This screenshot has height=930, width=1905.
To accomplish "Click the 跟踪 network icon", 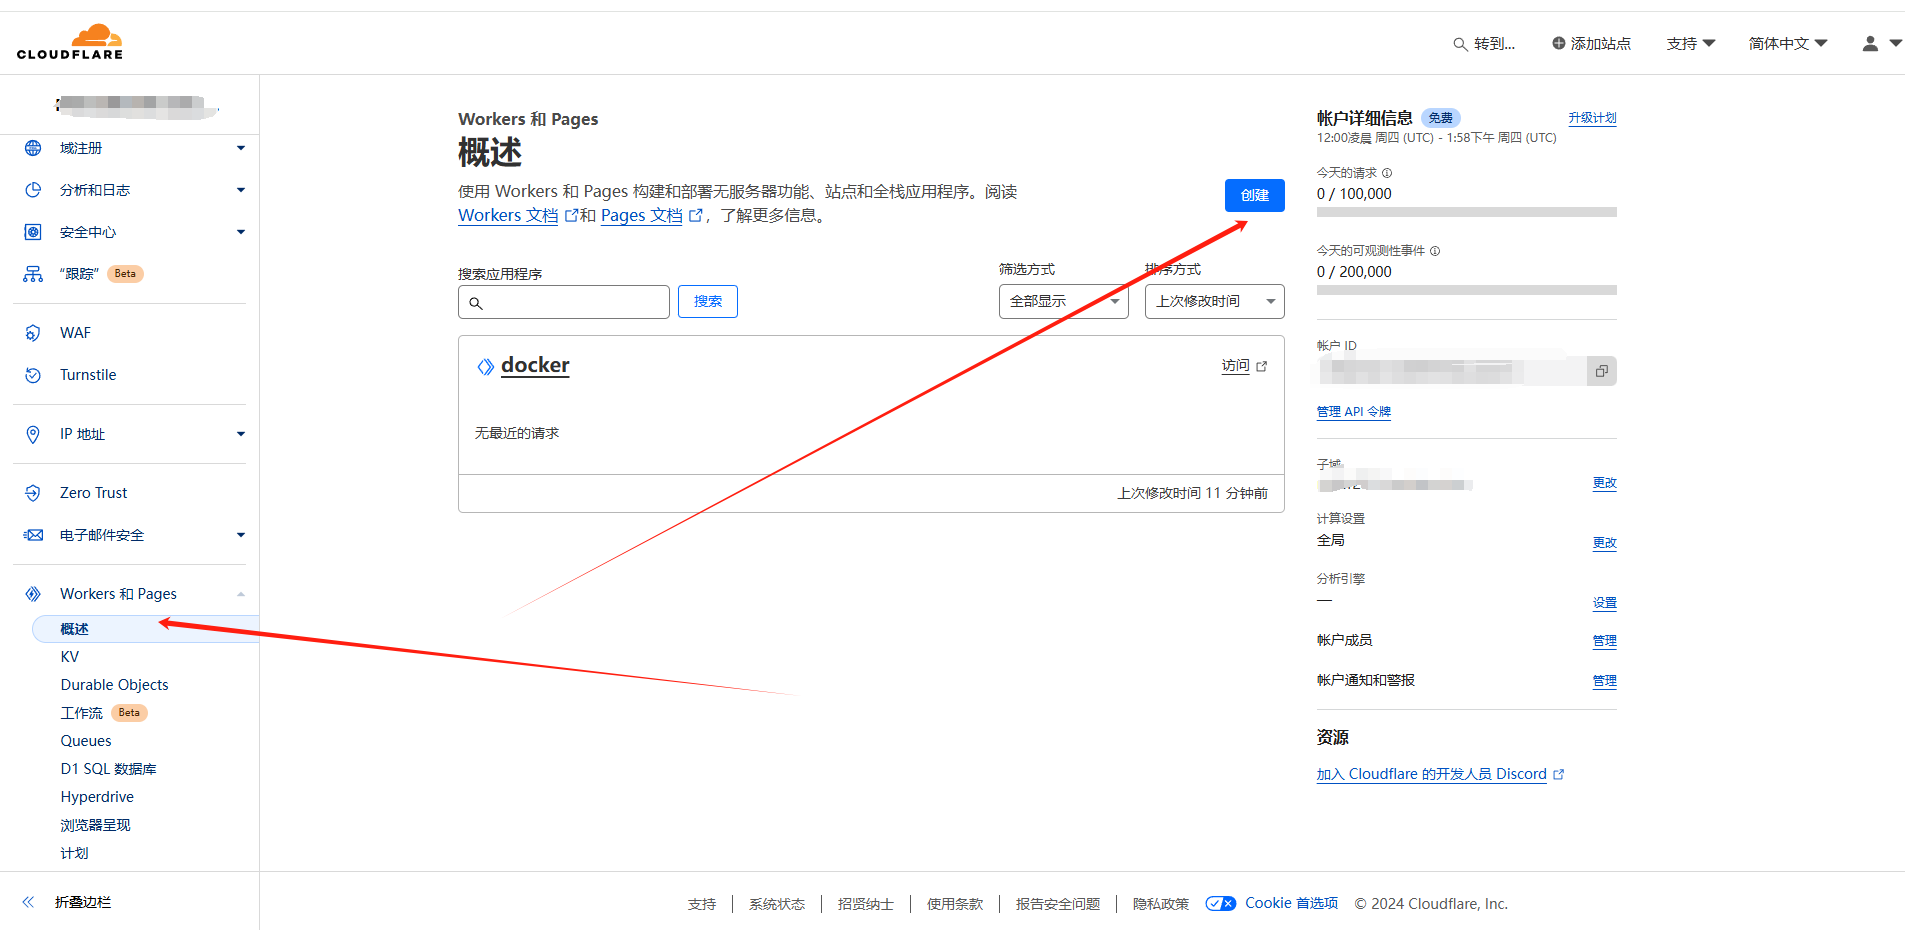I will coord(33,274).
